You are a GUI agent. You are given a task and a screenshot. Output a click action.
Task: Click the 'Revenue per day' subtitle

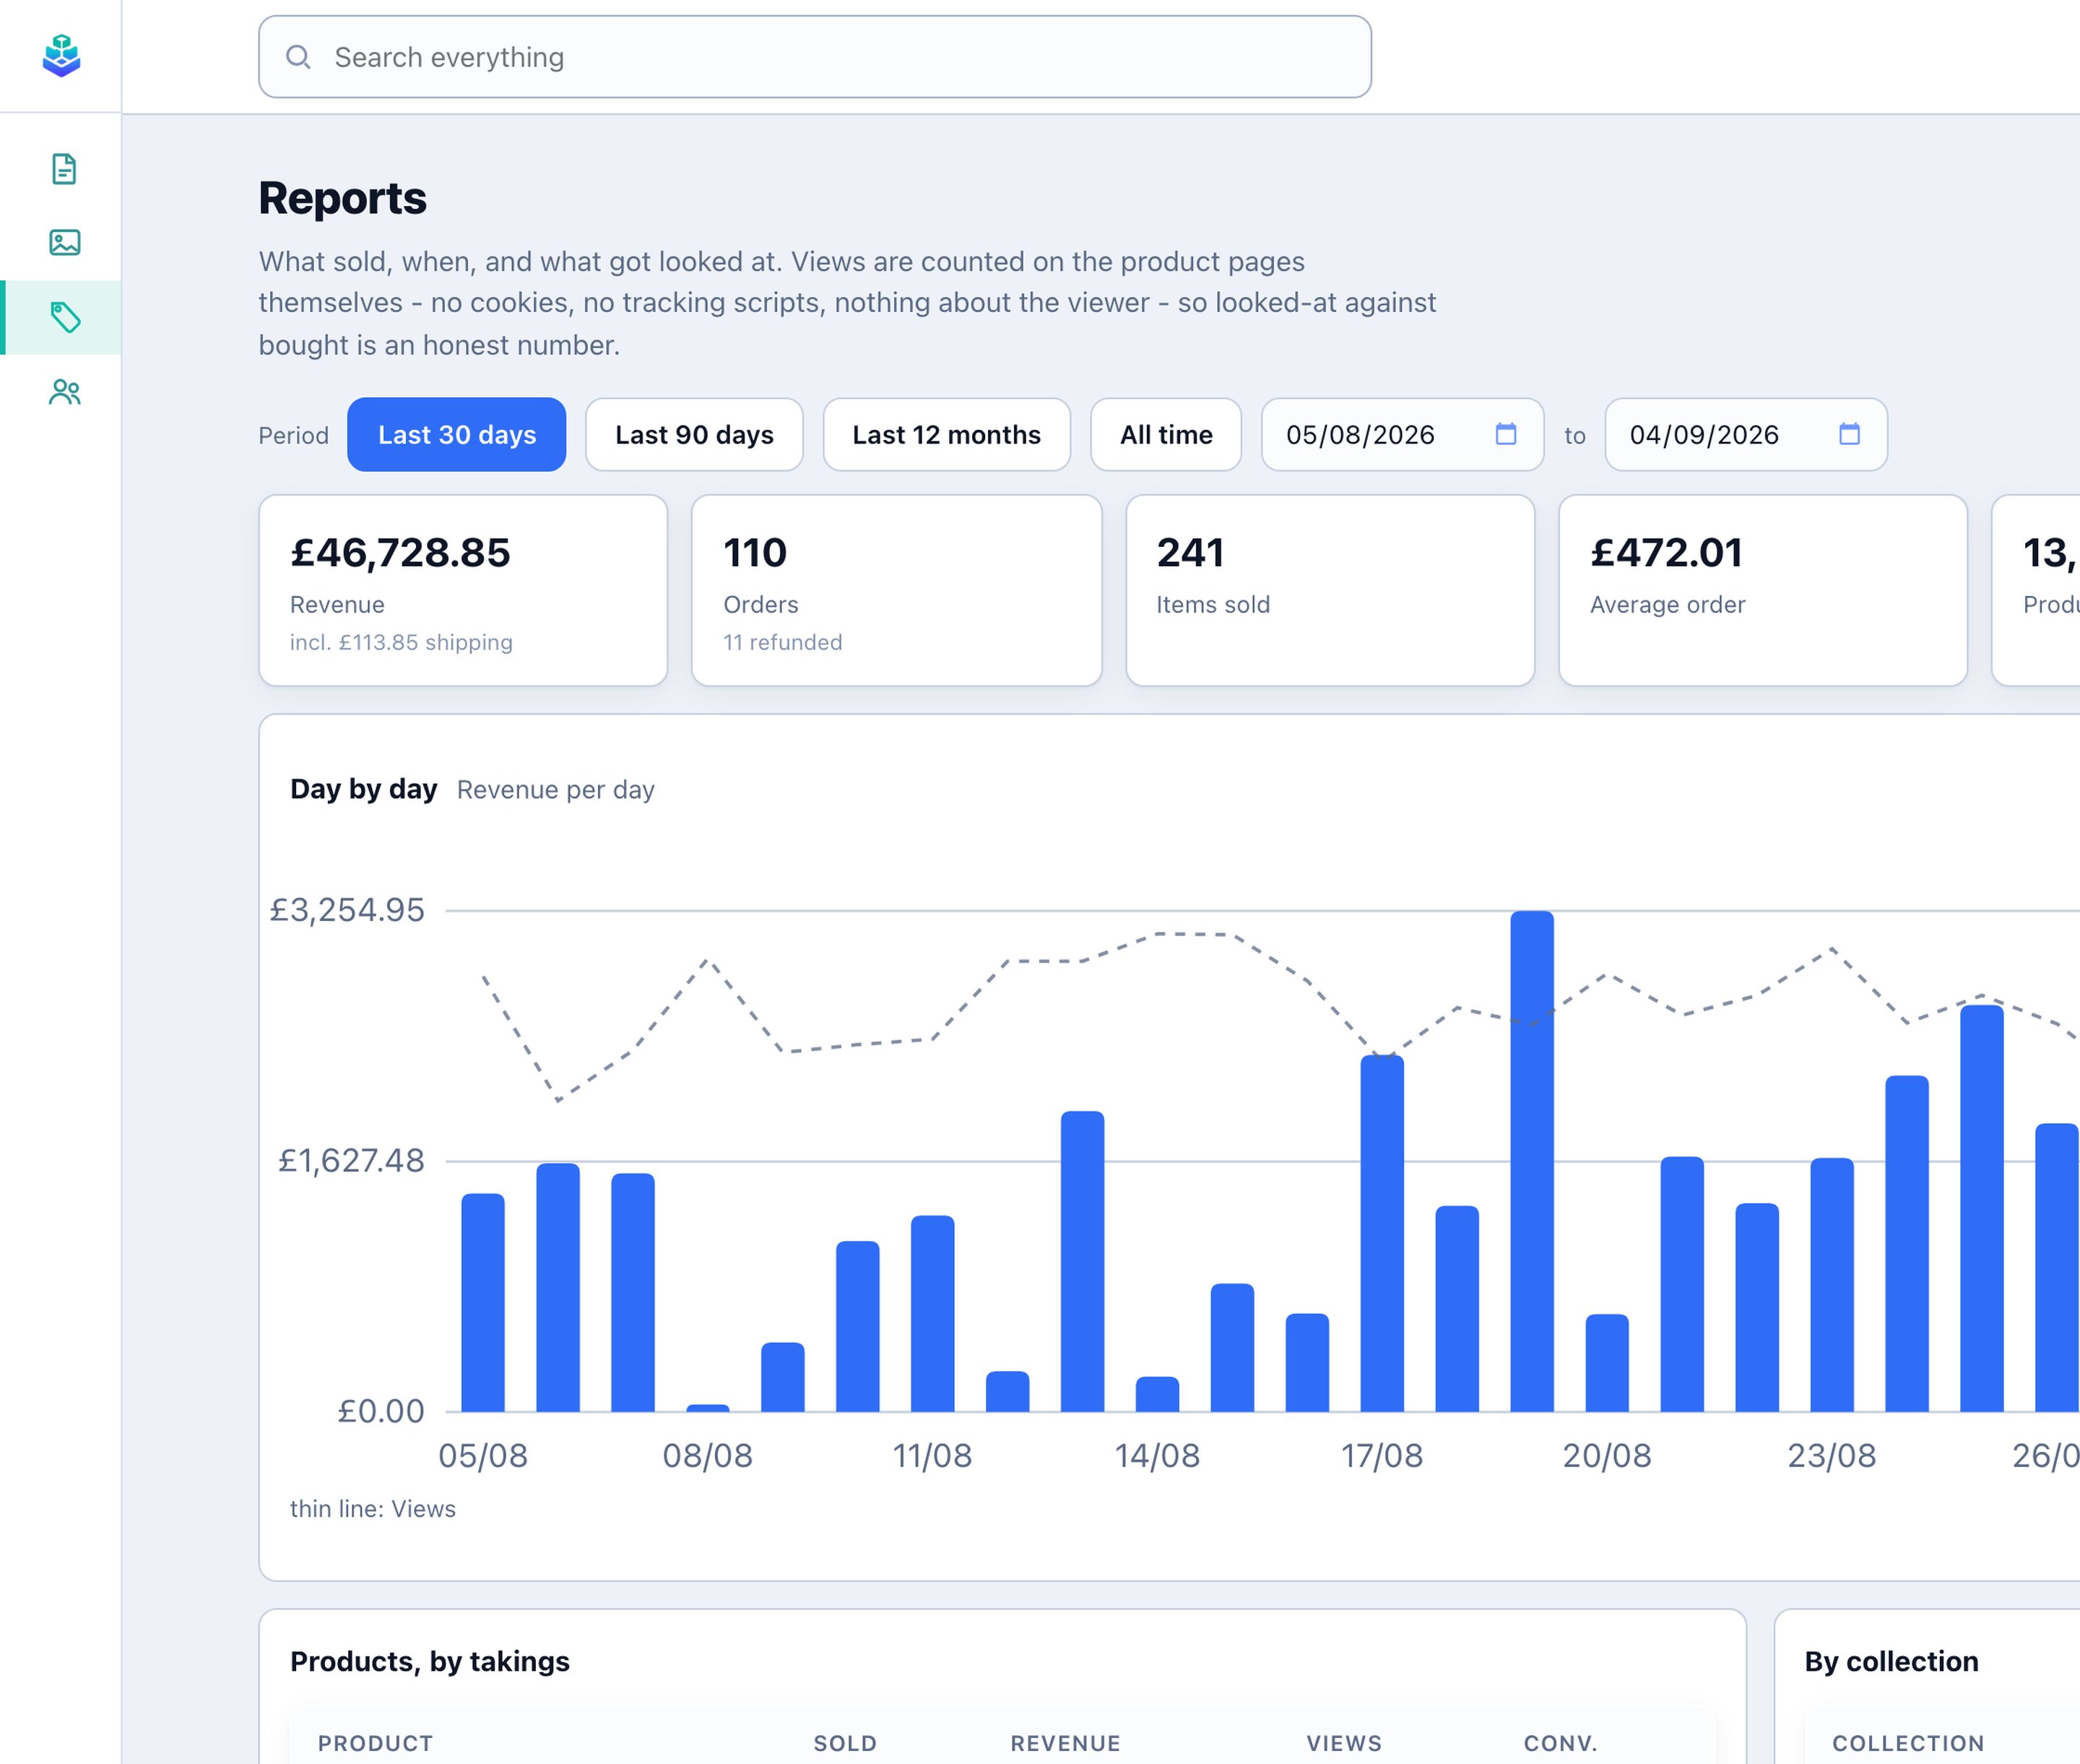[x=555, y=790]
